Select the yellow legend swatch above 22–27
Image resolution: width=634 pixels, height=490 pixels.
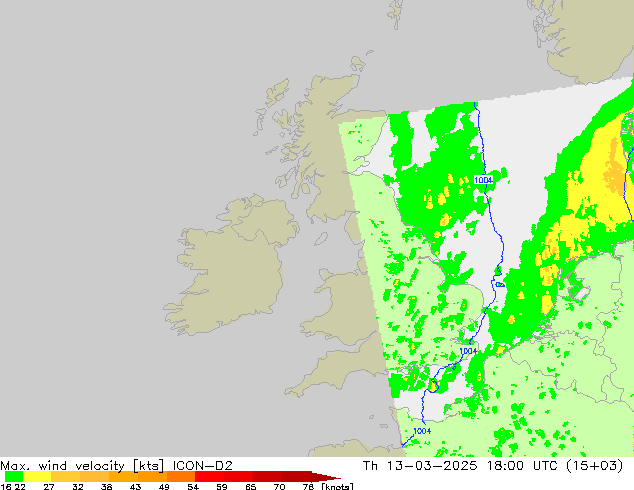click(37, 477)
